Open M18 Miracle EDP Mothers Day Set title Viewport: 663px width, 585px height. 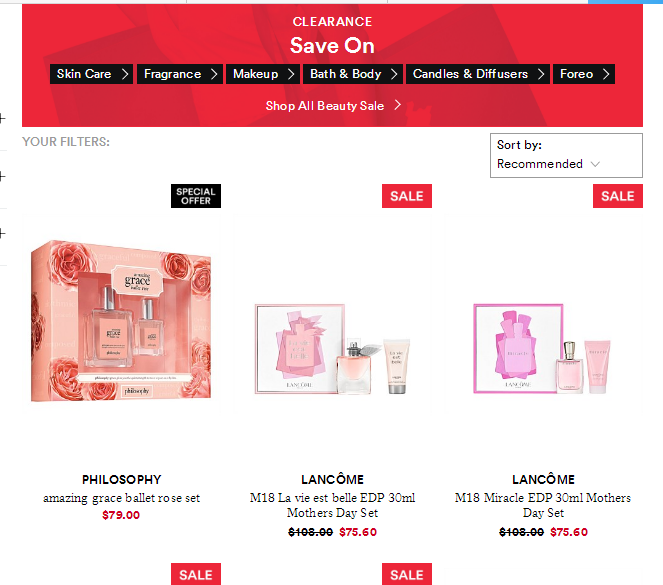[543, 505]
